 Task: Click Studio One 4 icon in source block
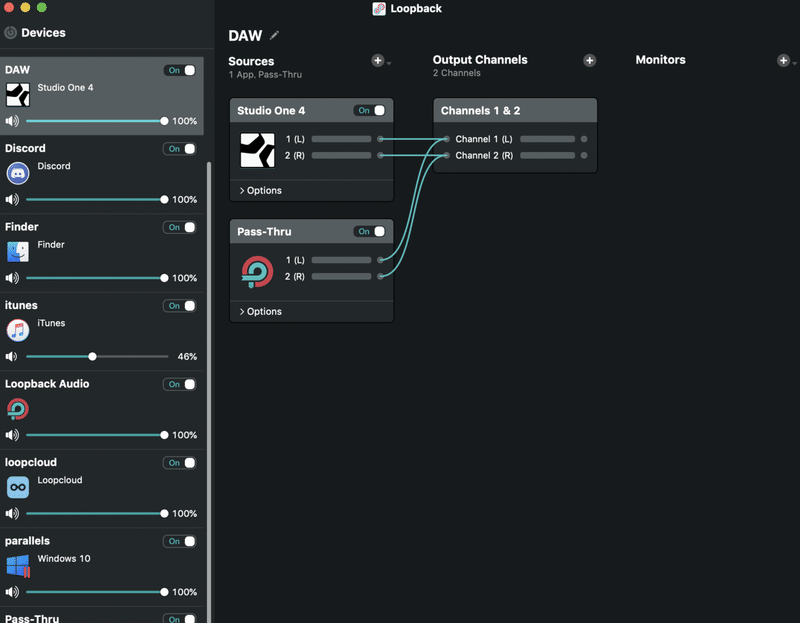258,150
